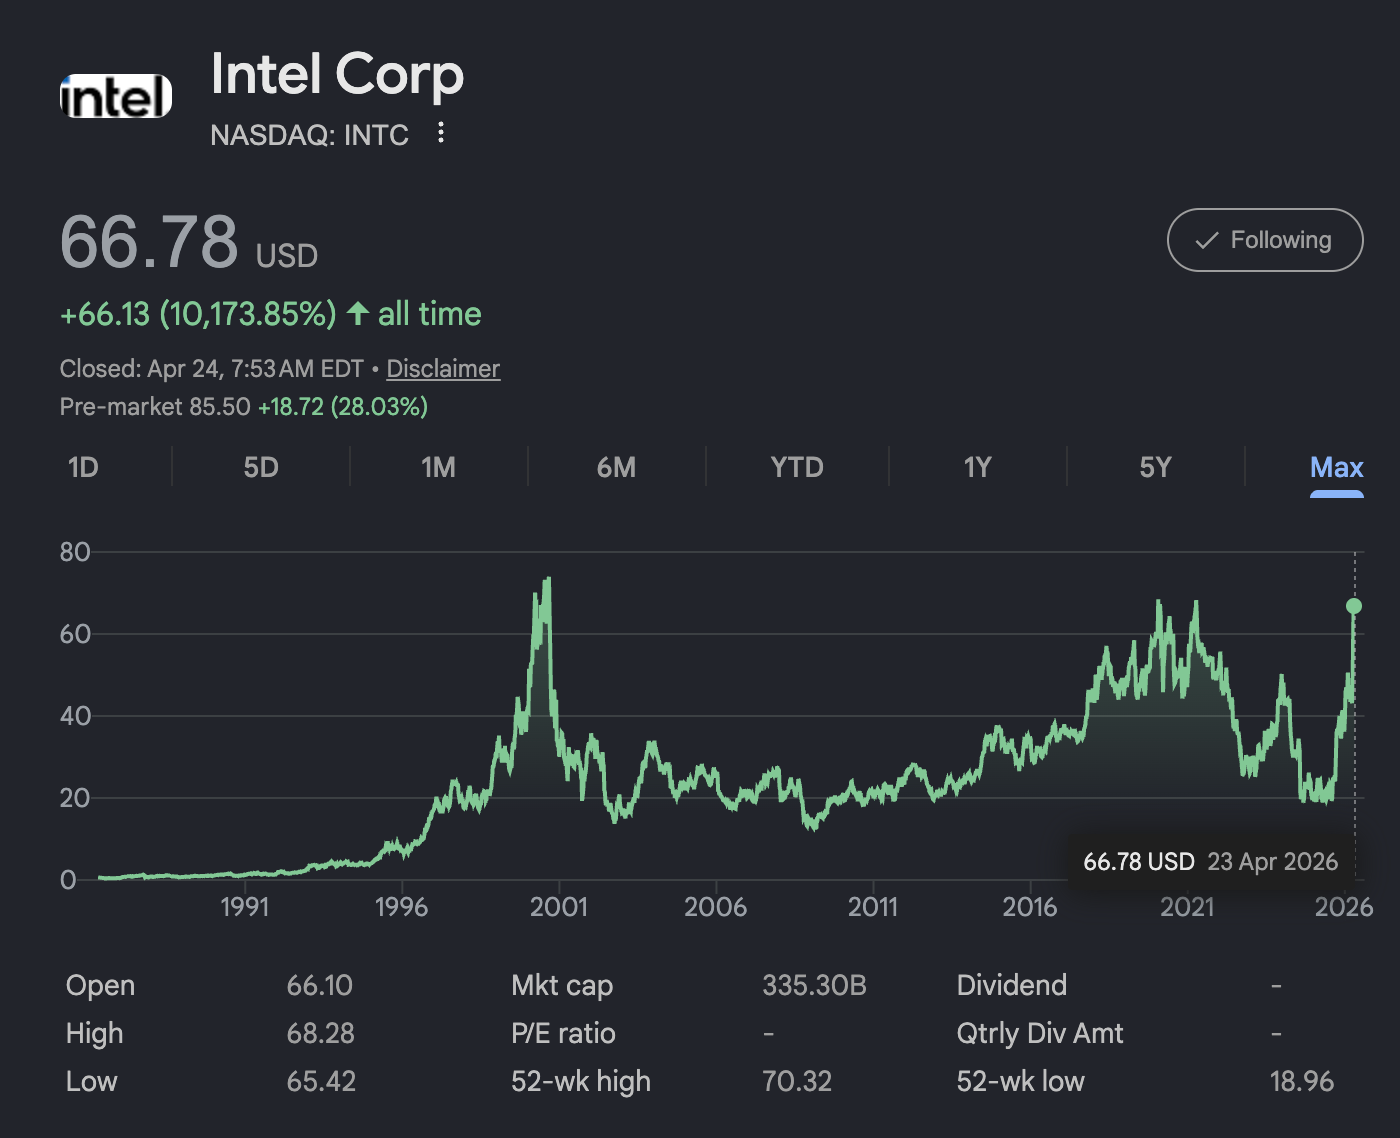This screenshot has width=1400, height=1138.
Task: Click the green up arrow beside all time
Action: click(357, 314)
